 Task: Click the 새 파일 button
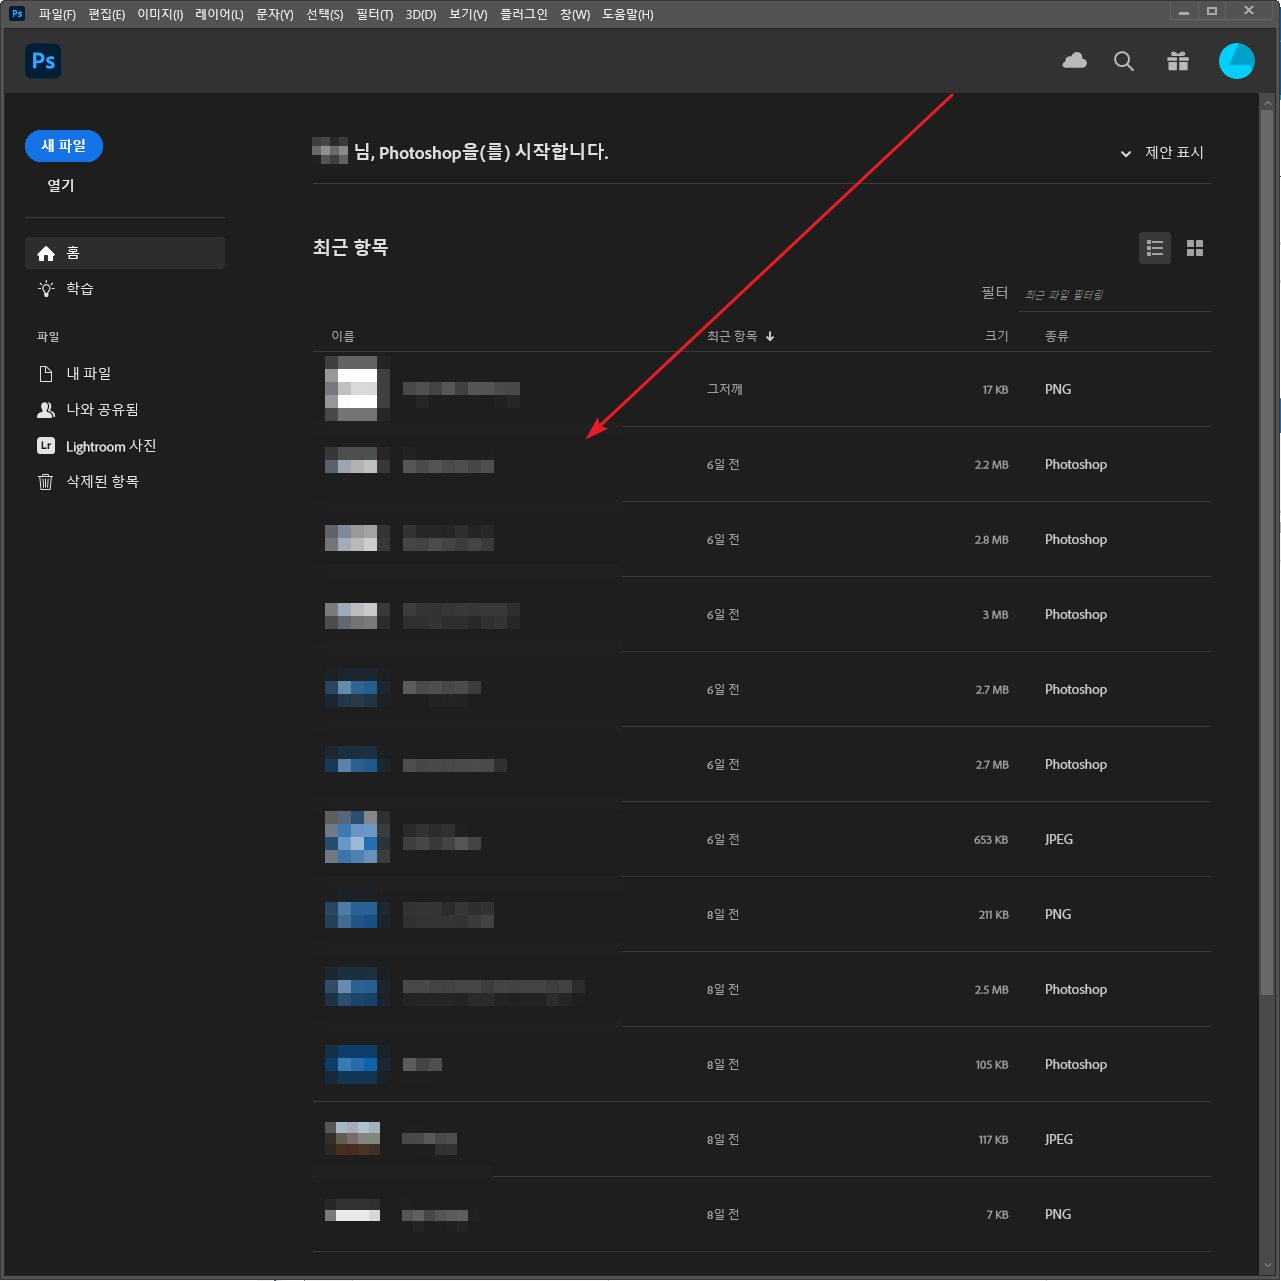[64, 146]
